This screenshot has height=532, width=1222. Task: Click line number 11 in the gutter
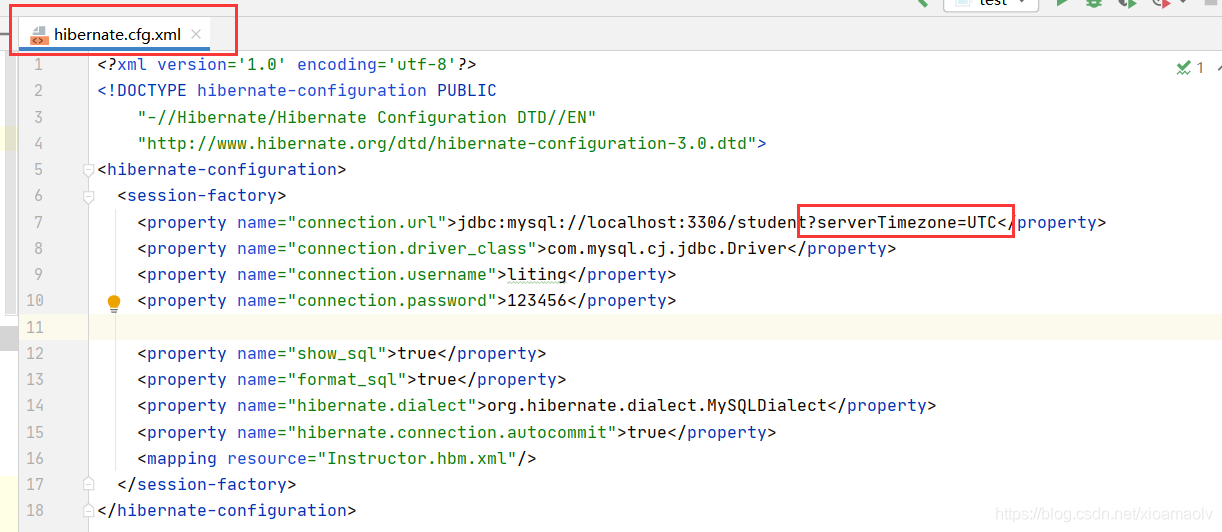pos(35,327)
